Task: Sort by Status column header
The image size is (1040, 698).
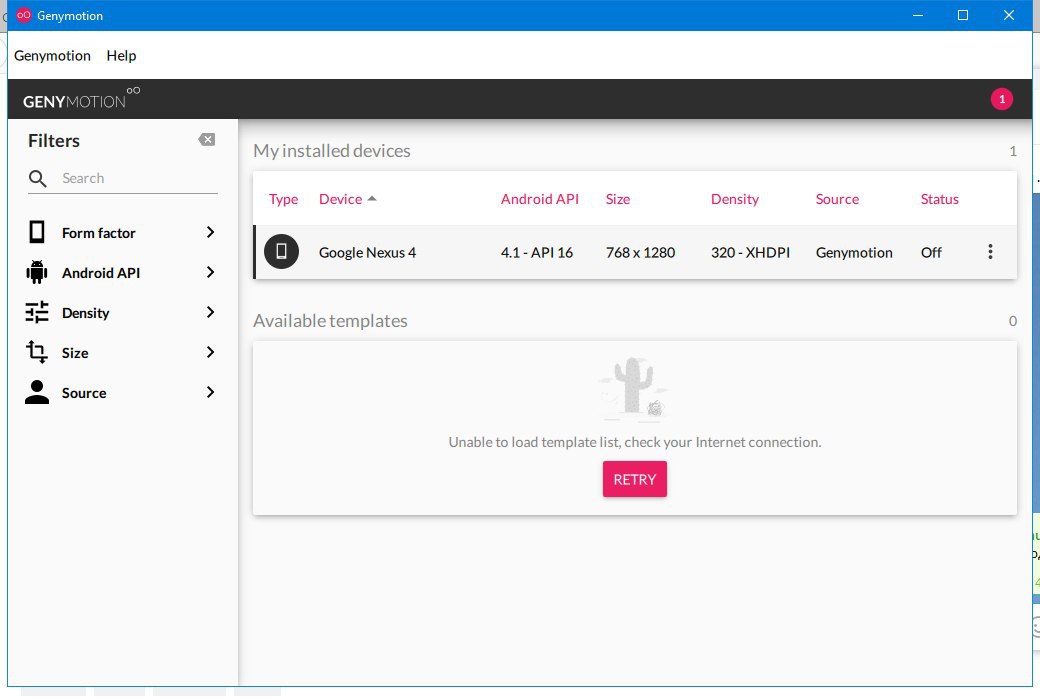Action: coord(939,199)
